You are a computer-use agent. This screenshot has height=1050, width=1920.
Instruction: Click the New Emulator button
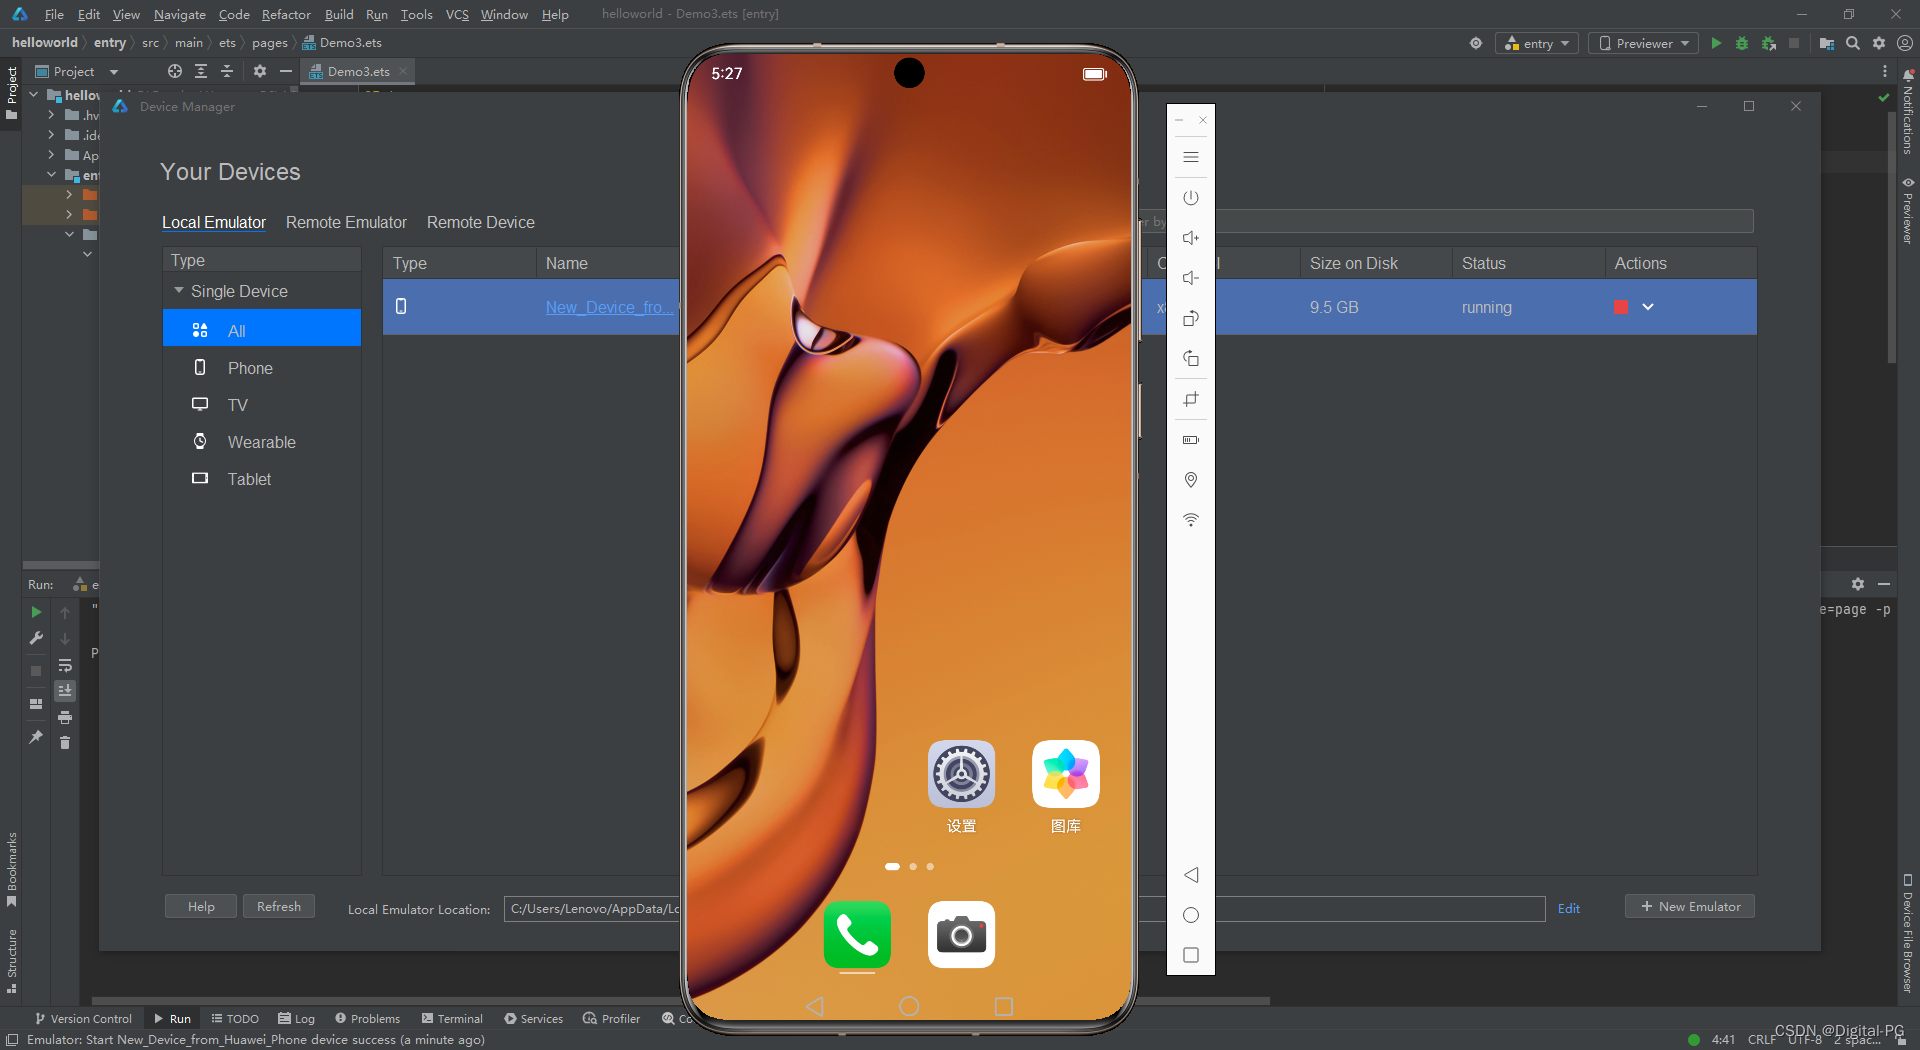(1690, 906)
